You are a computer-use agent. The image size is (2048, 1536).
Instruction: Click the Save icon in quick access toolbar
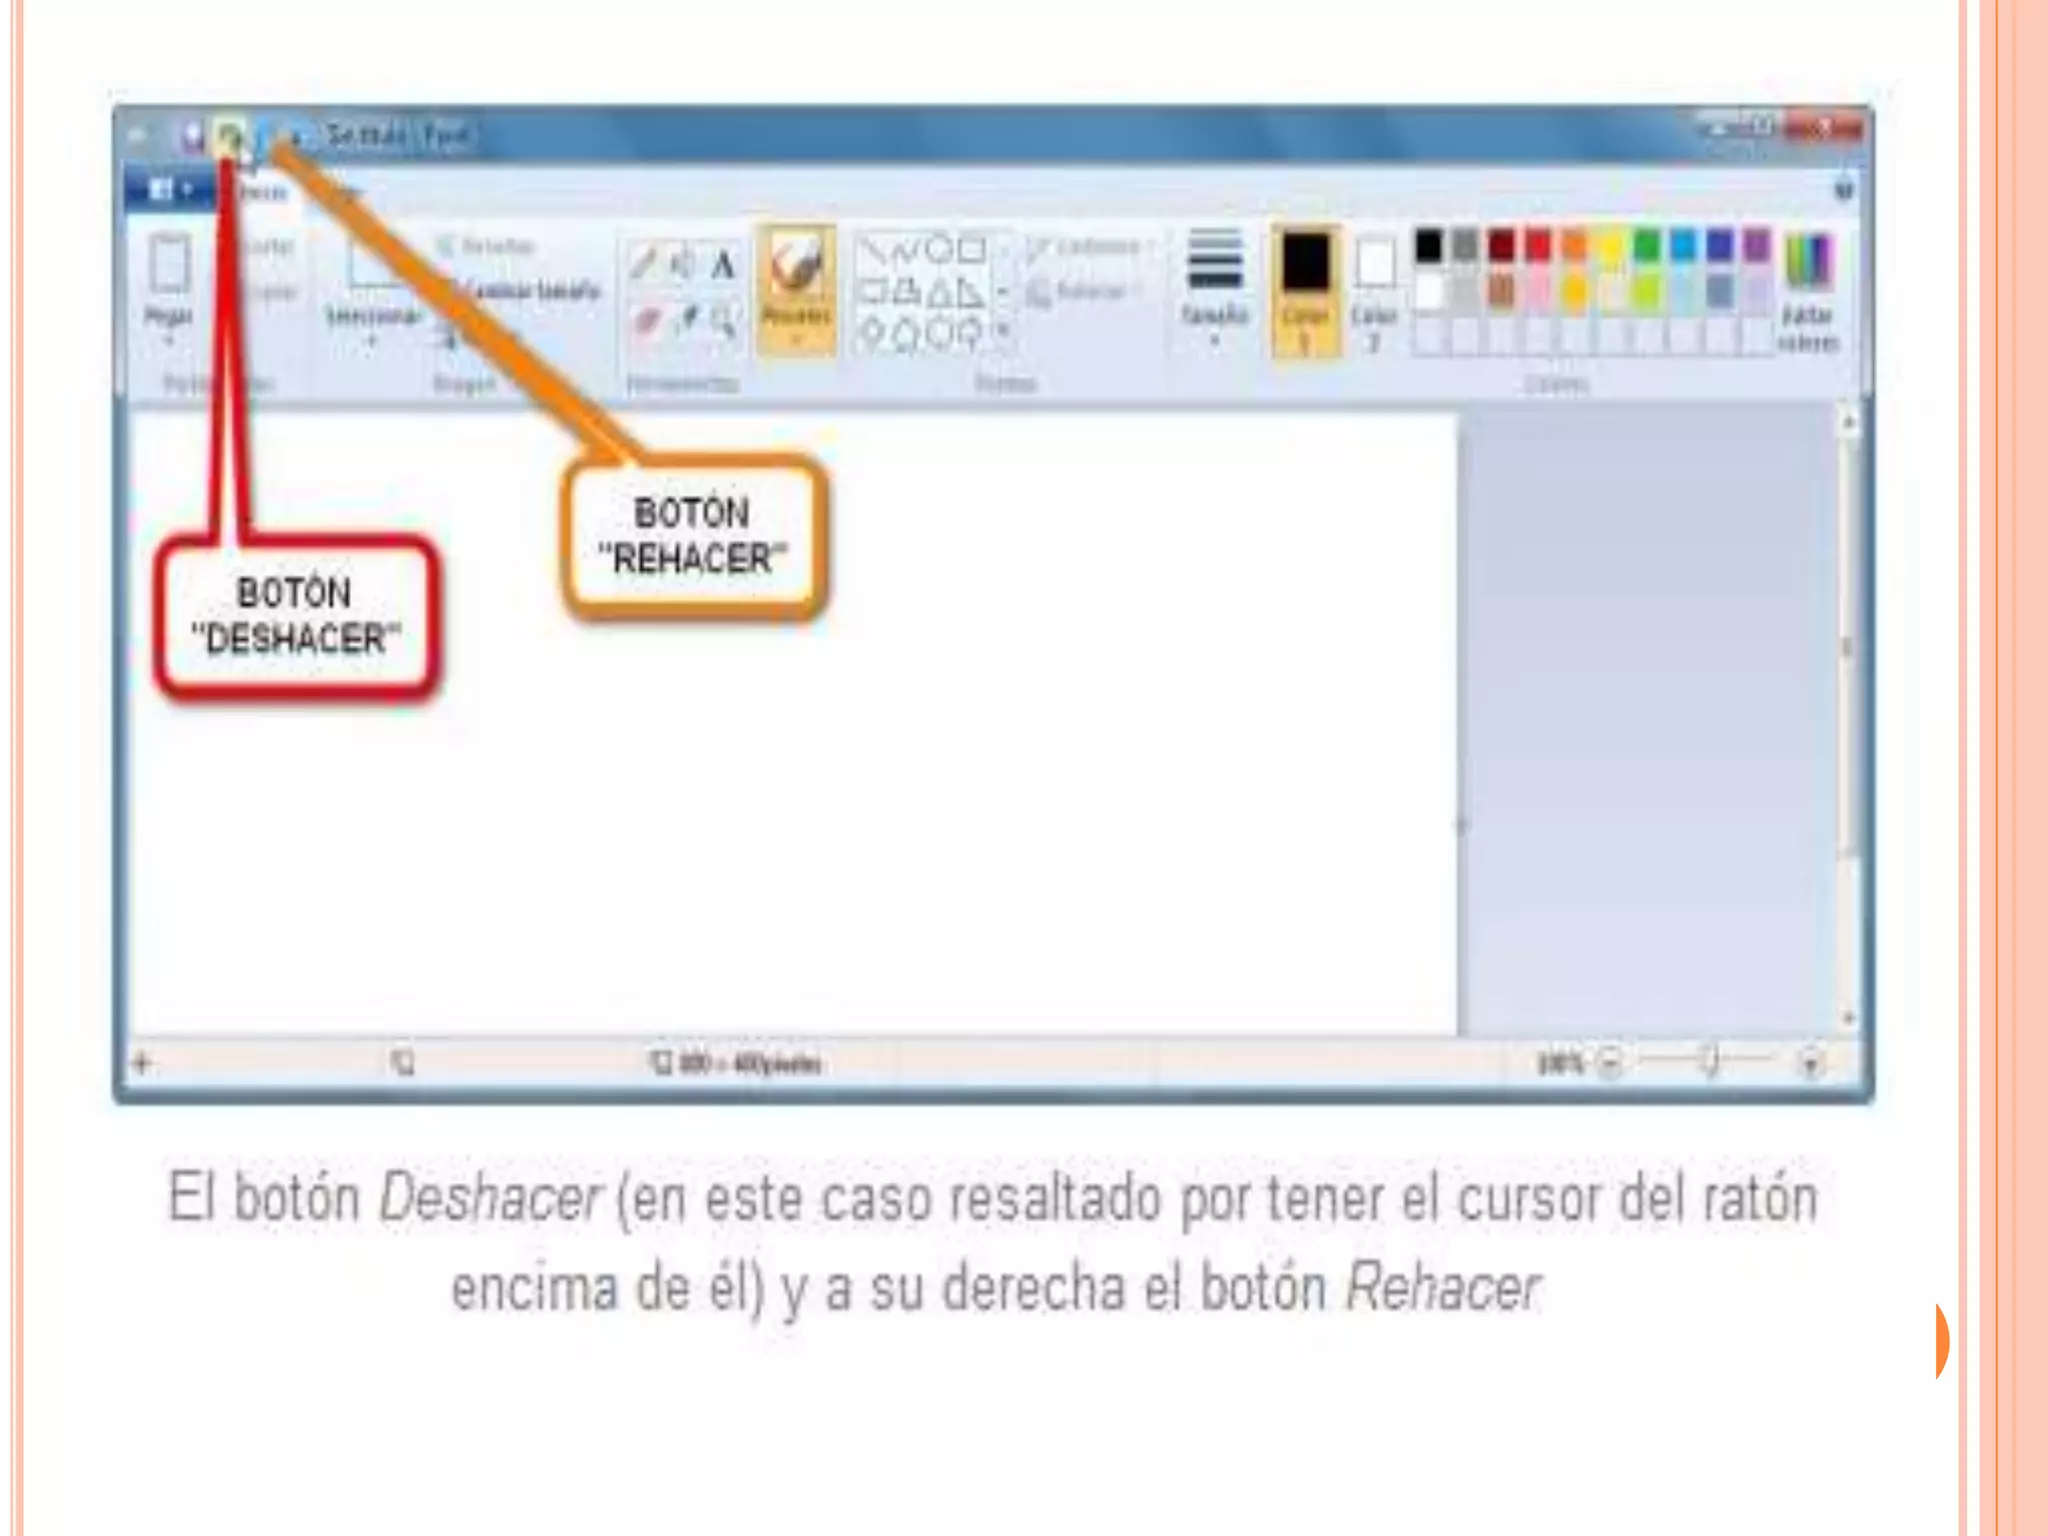(193, 136)
